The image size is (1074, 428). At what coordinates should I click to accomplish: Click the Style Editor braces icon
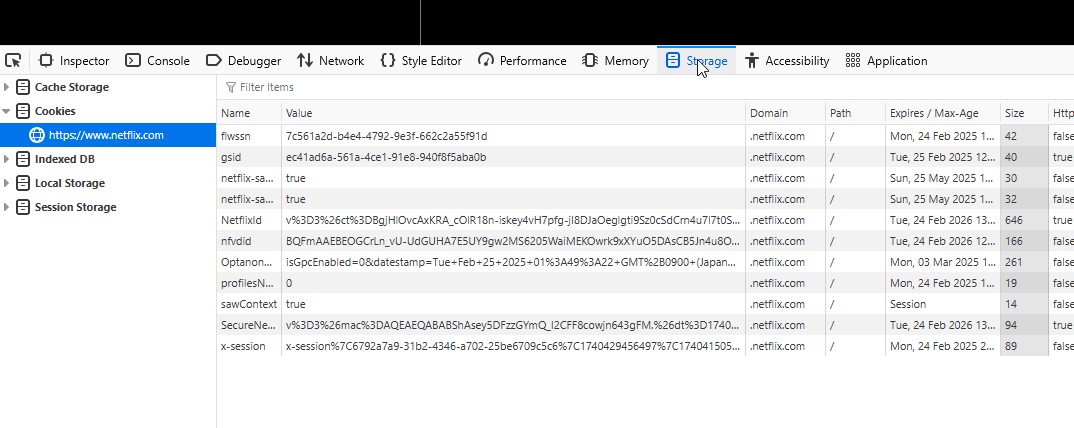(388, 60)
